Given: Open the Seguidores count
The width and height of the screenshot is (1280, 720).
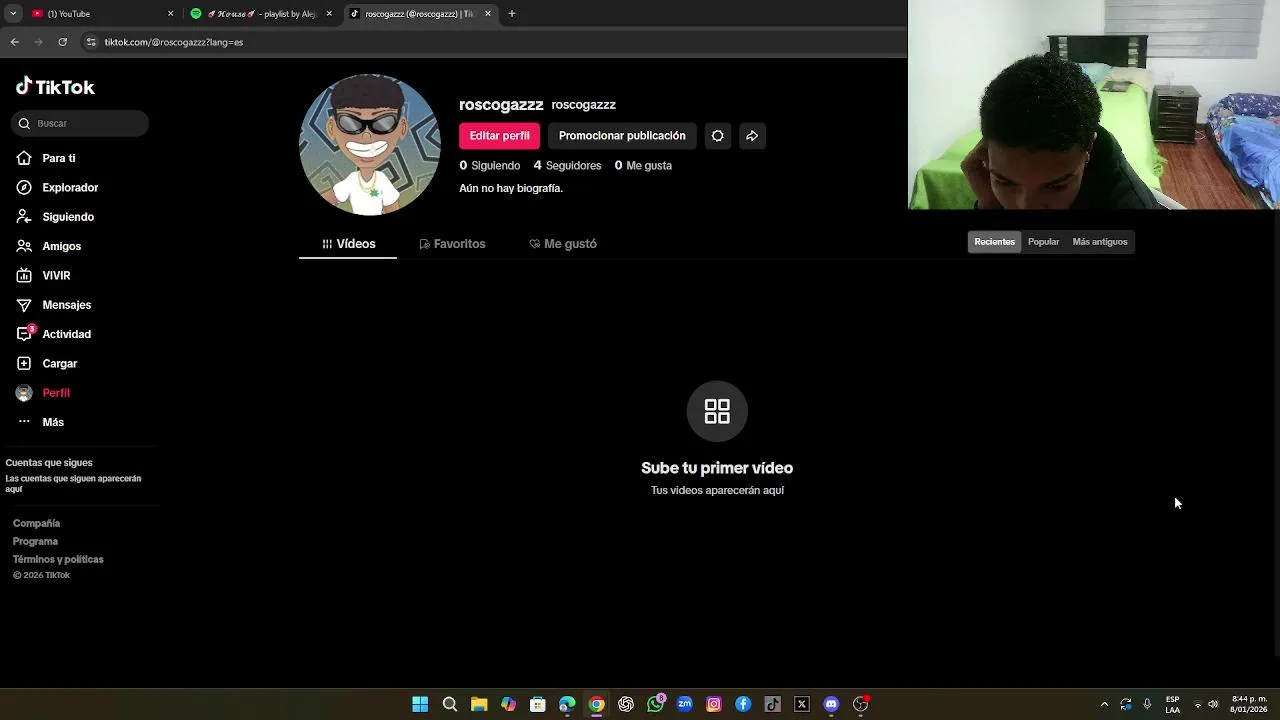Looking at the screenshot, I should pyautogui.click(x=567, y=165).
